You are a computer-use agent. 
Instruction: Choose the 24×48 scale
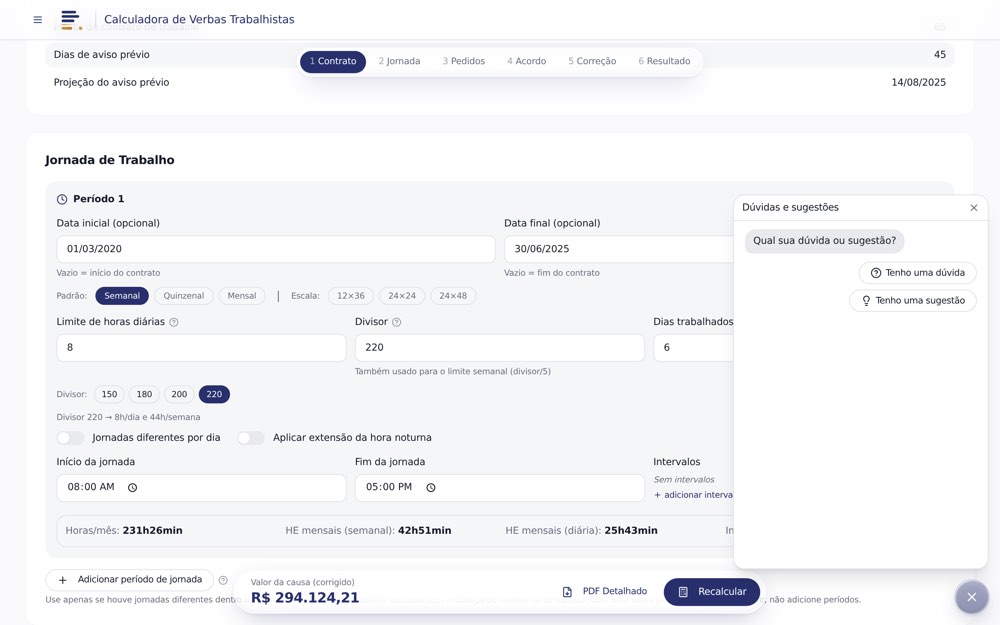(x=453, y=296)
